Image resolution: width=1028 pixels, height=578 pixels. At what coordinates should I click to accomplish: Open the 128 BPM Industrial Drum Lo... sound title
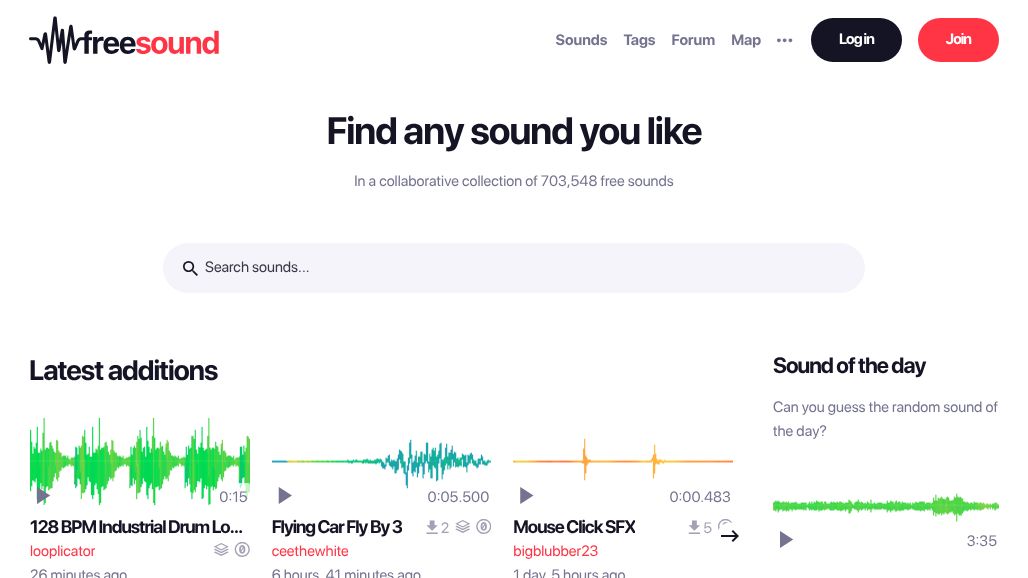click(136, 527)
